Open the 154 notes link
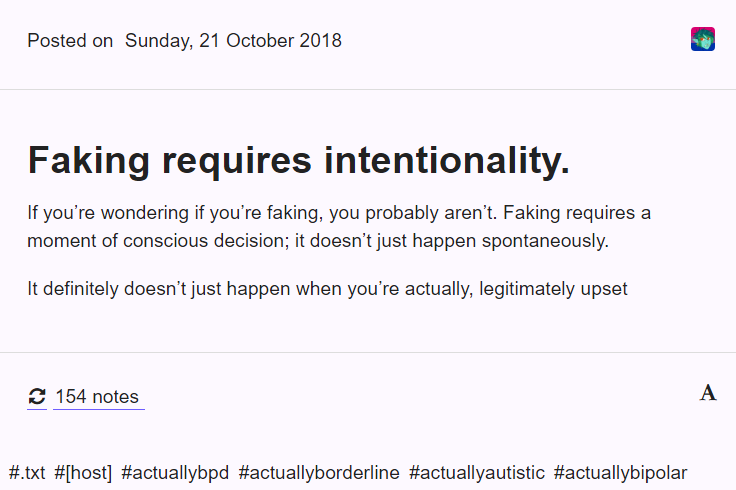The height and width of the screenshot is (490, 736). (97, 397)
